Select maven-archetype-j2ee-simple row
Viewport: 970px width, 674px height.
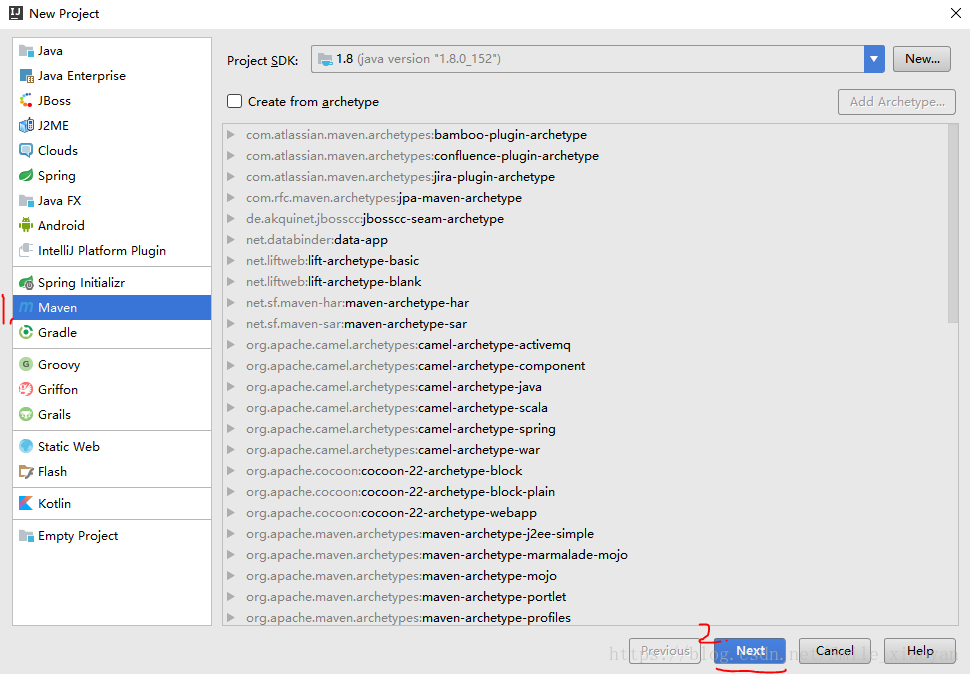pyautogui.click(x=585, y=534)
